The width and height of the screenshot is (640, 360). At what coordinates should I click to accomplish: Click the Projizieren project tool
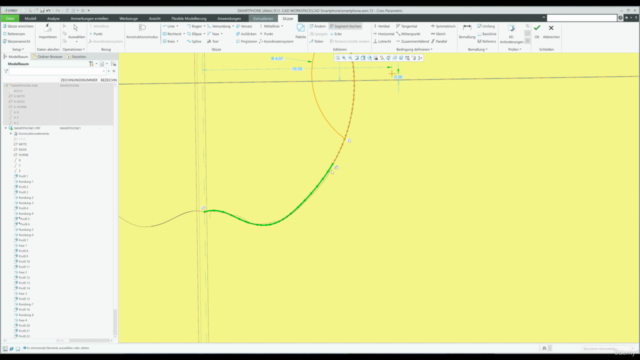click(x=247, y=41)
